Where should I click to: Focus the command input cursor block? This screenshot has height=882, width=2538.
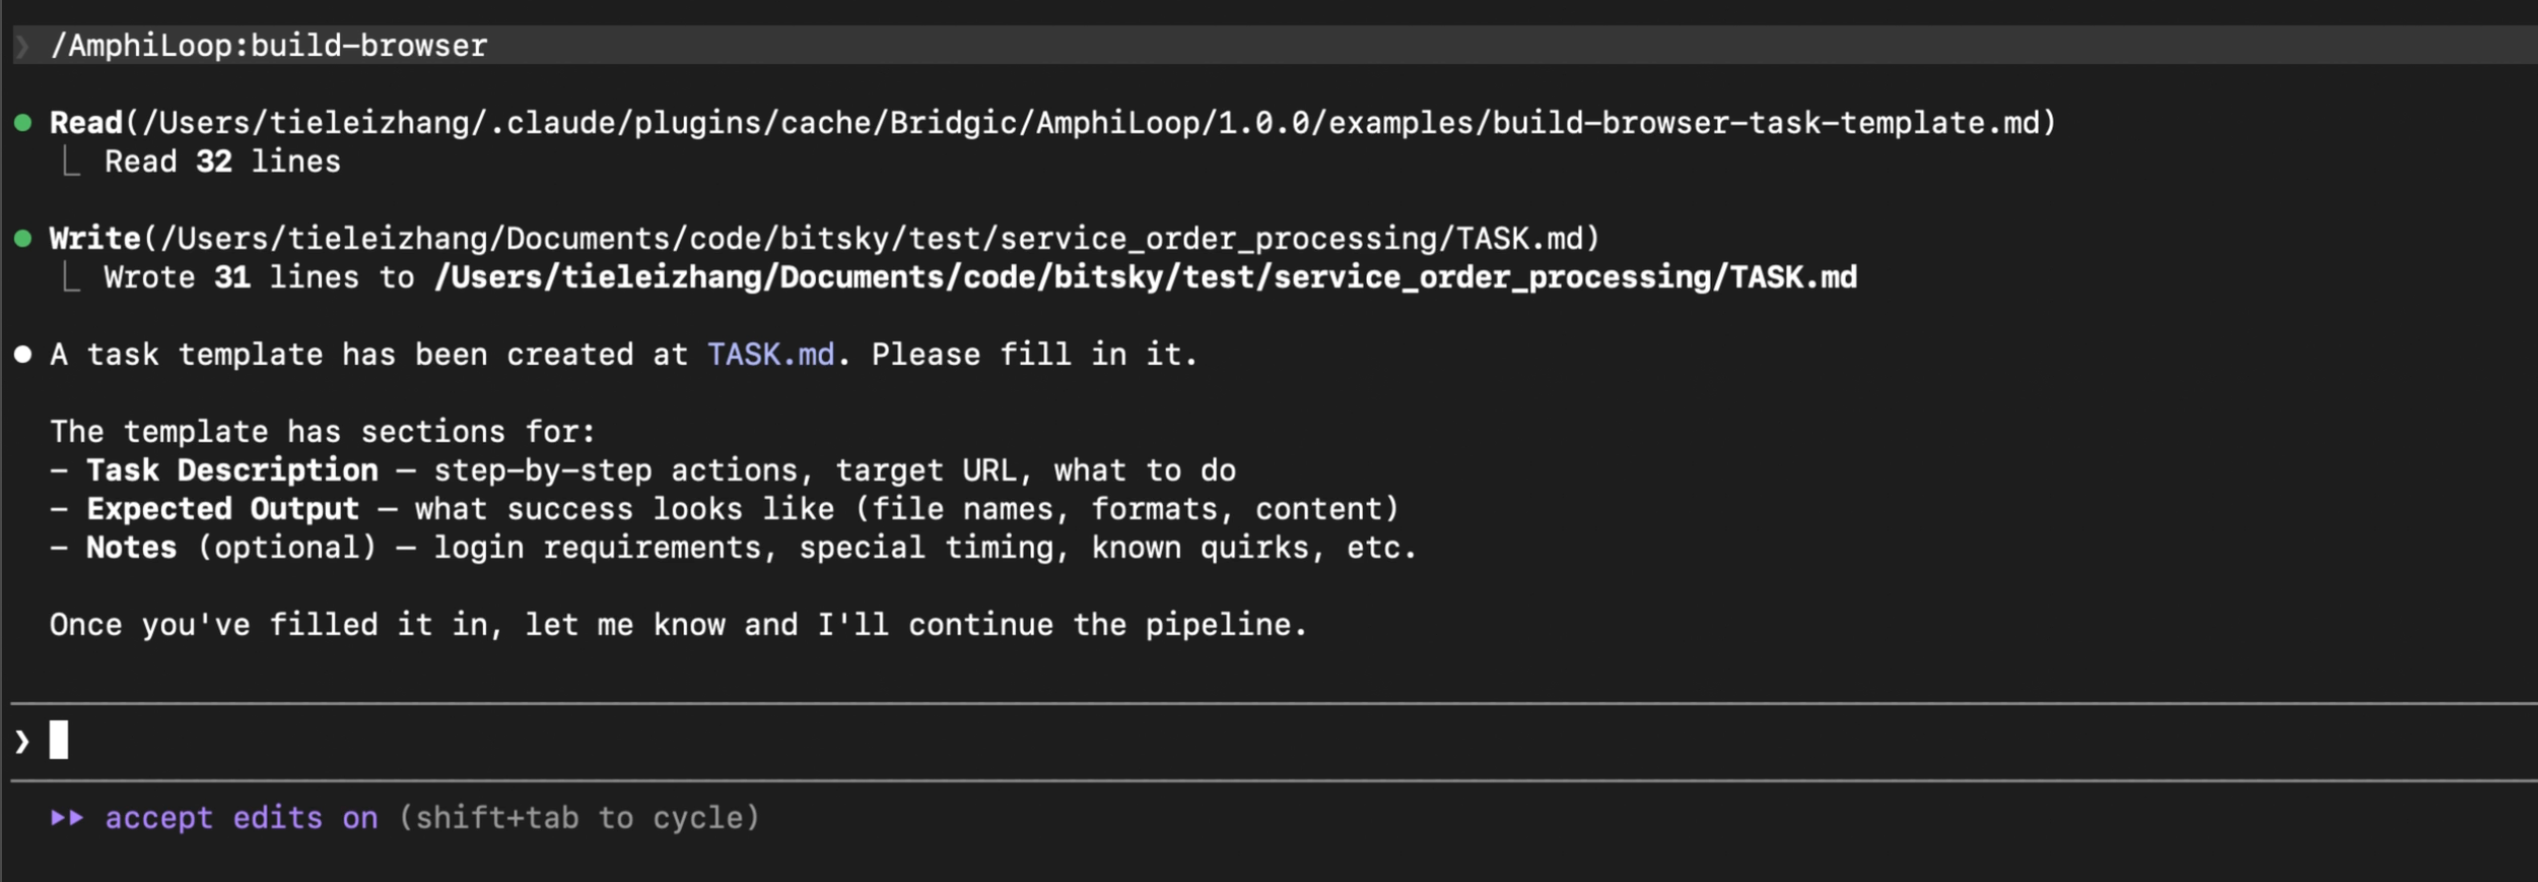(x=59, y=740)
